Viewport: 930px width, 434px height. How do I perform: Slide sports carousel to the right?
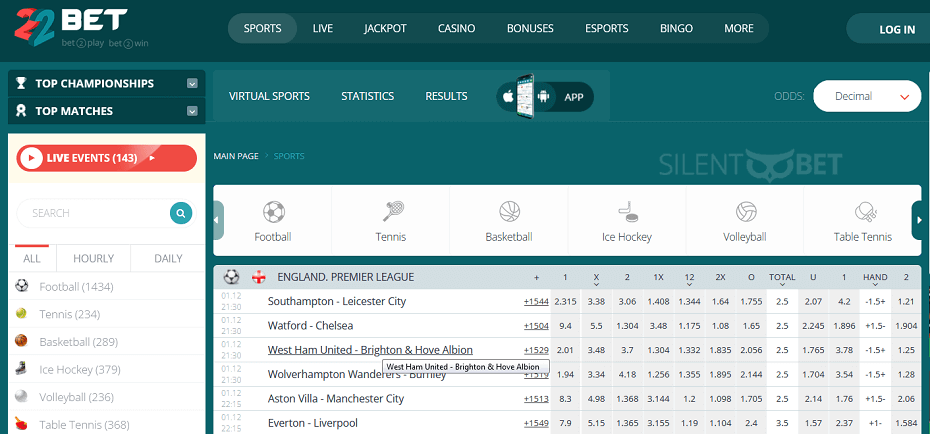pos(916,220)
